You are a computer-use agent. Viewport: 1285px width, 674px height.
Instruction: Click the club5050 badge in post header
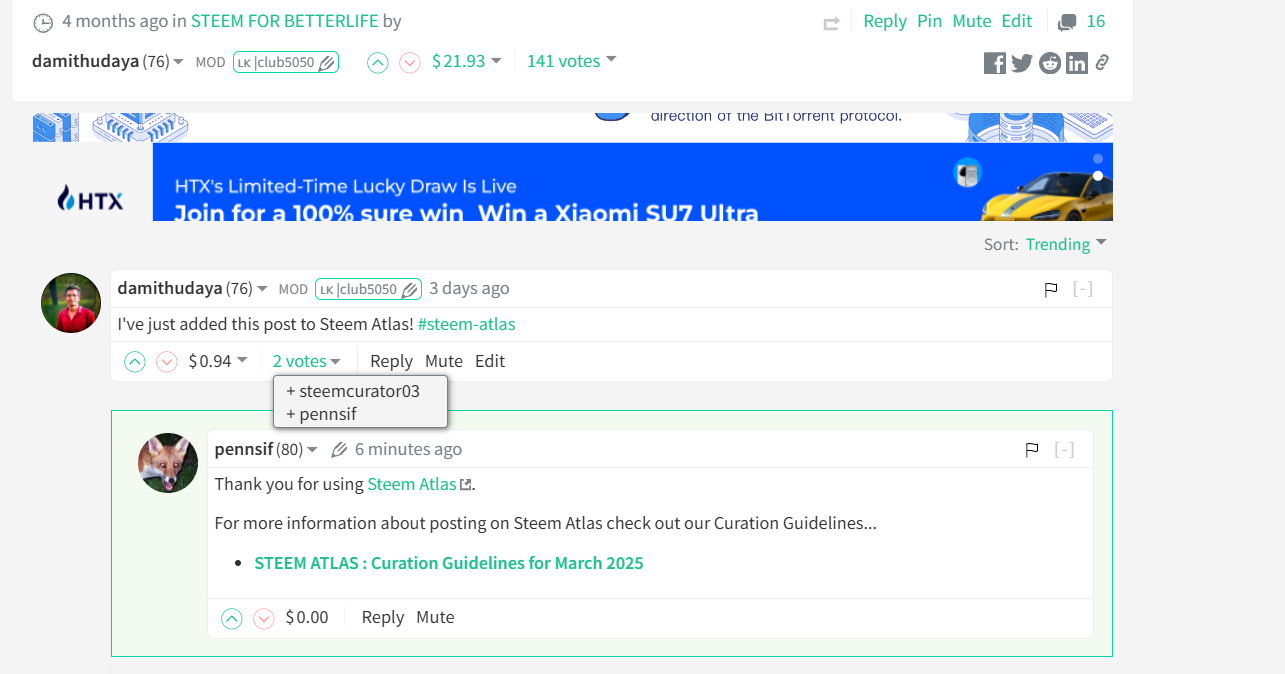(x=286, y=62)
